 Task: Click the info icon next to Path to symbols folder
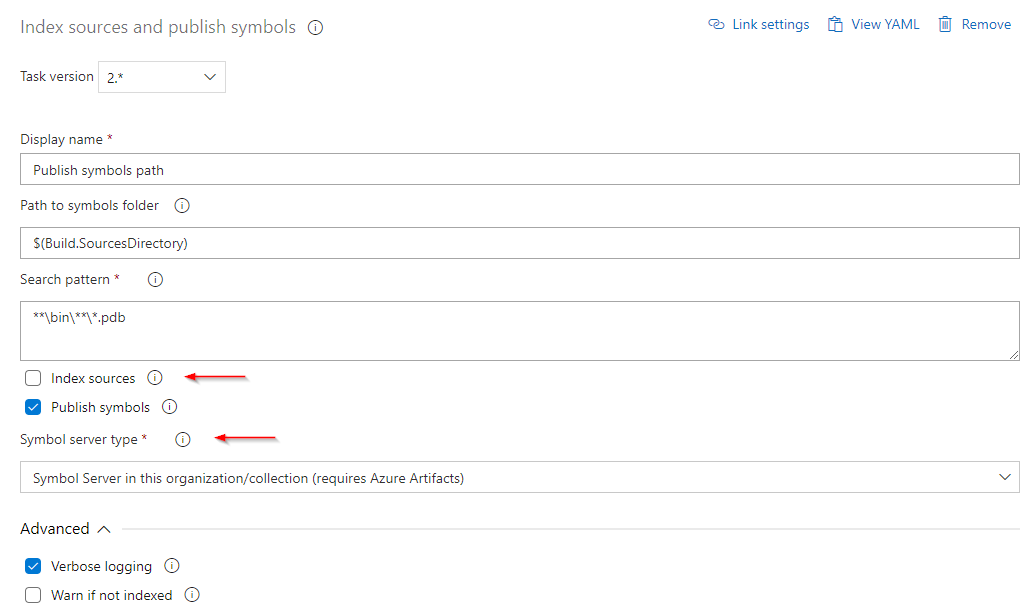(181, 205)
